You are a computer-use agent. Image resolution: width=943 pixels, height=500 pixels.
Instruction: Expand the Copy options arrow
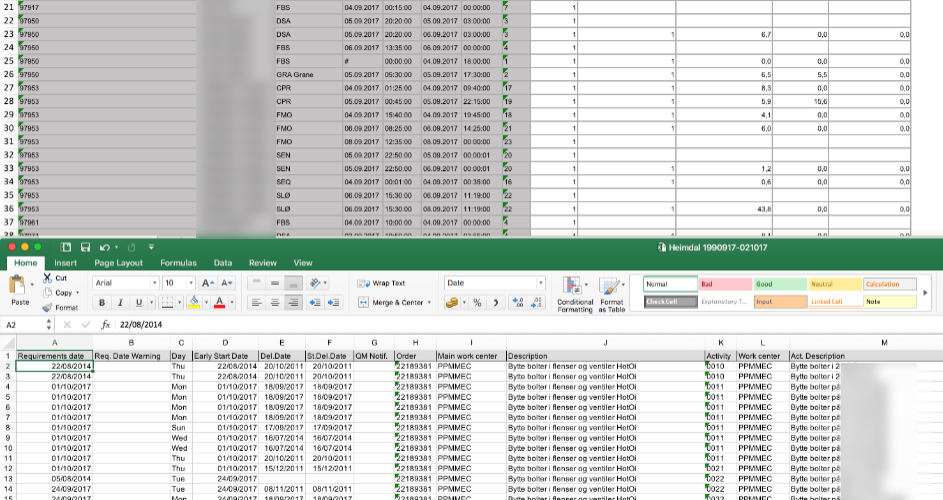point(78,293)
